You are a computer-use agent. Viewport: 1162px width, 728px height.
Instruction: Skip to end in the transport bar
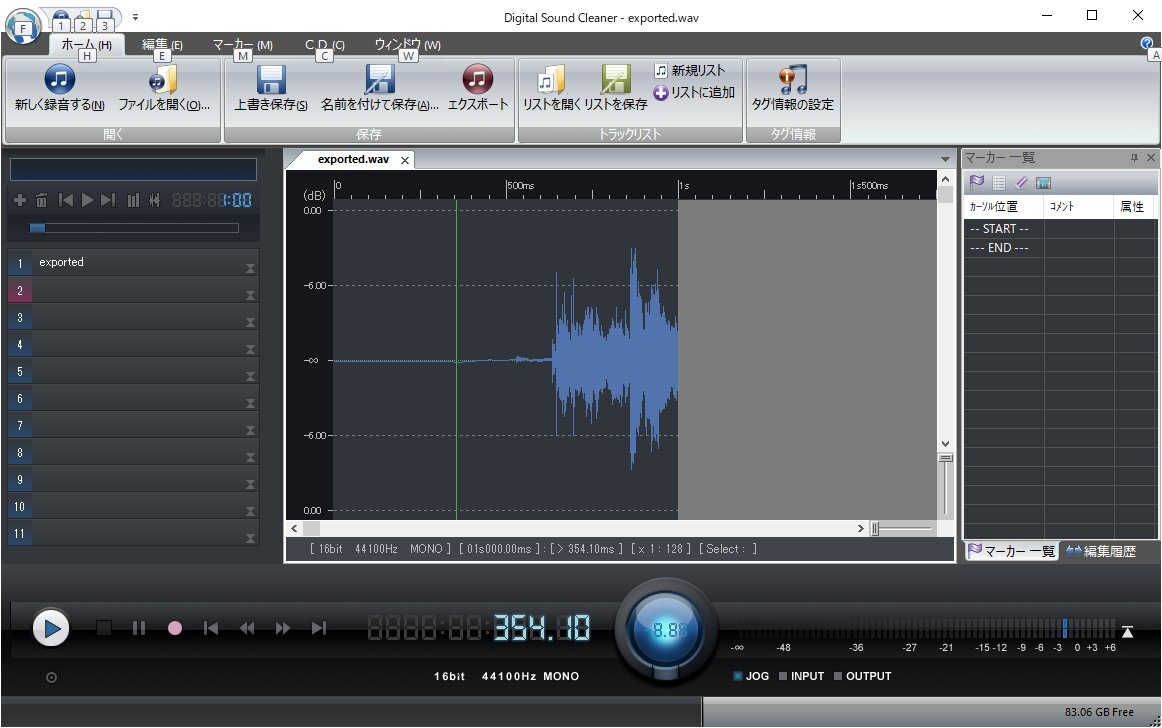pyautogui.click(x=319, y=629)
